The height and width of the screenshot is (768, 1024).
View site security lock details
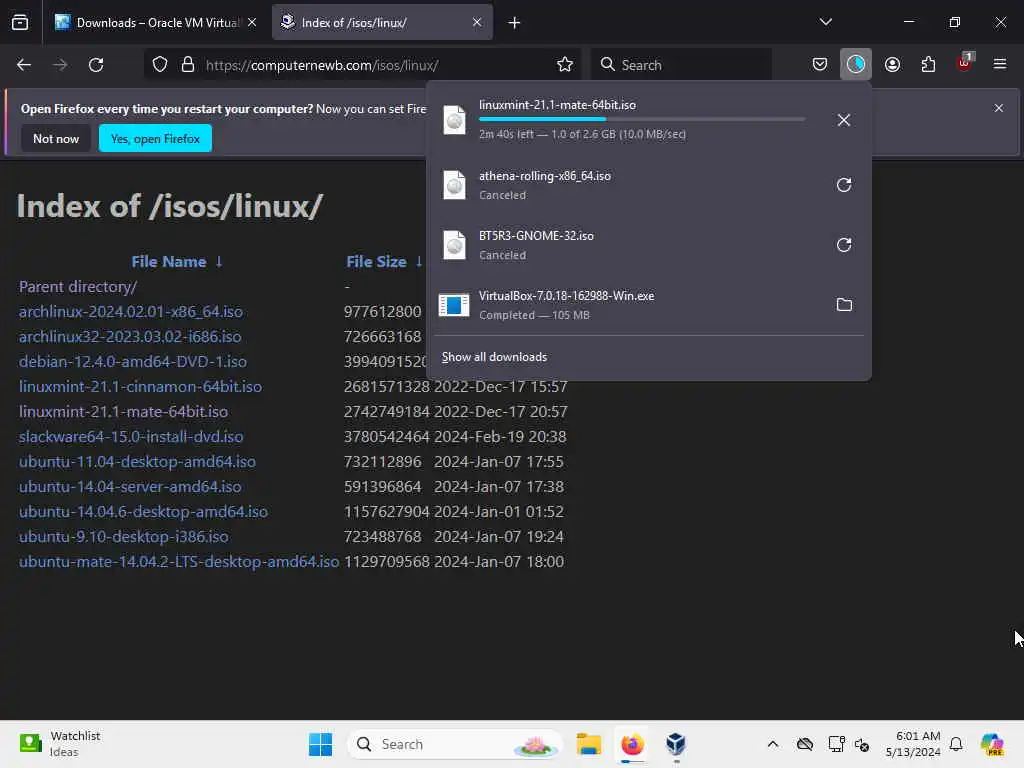(188, 65)
